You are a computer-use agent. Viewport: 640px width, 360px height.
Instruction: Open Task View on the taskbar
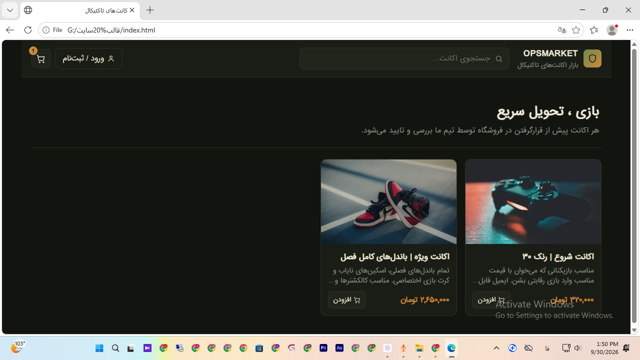[x=131, y=348]
